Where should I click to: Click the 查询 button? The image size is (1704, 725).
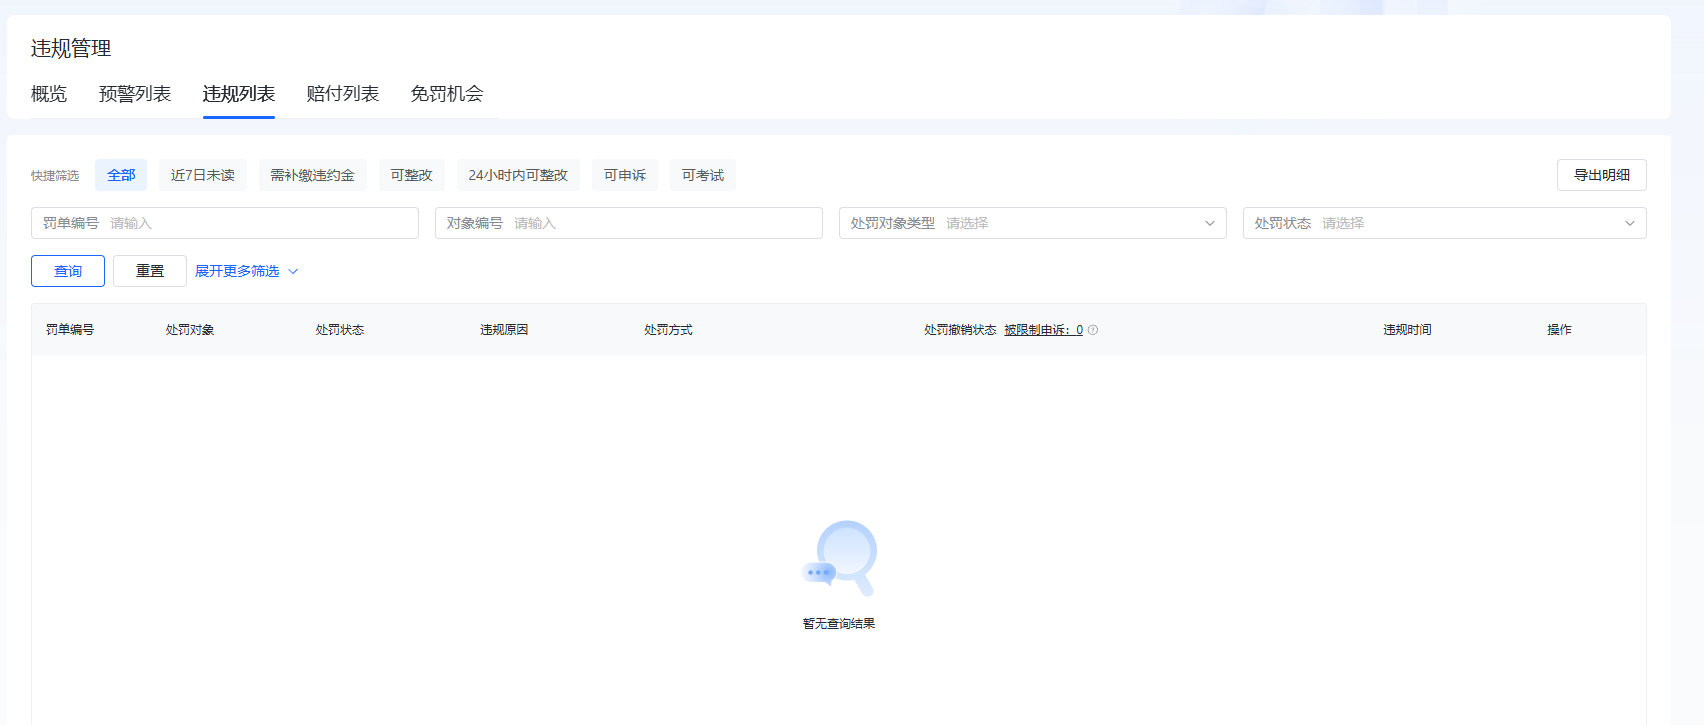[68, 271]
